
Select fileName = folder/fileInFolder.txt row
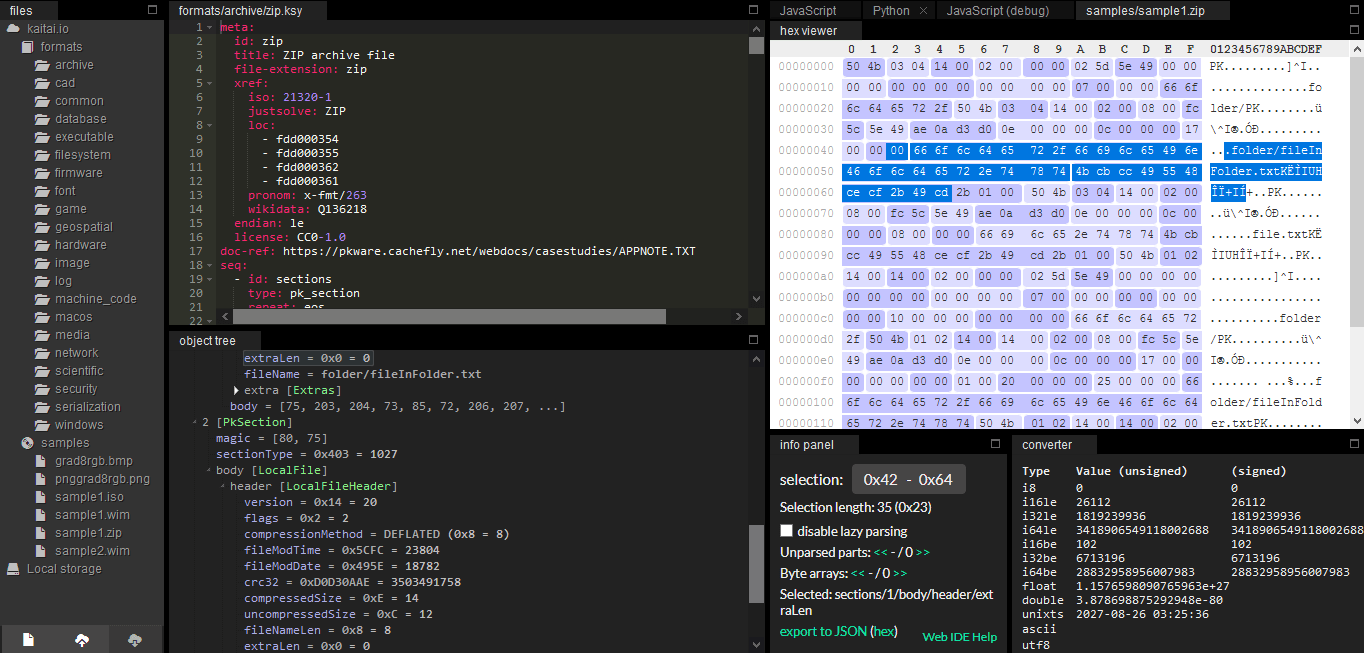pyautogui.click(x=363, y=374)
